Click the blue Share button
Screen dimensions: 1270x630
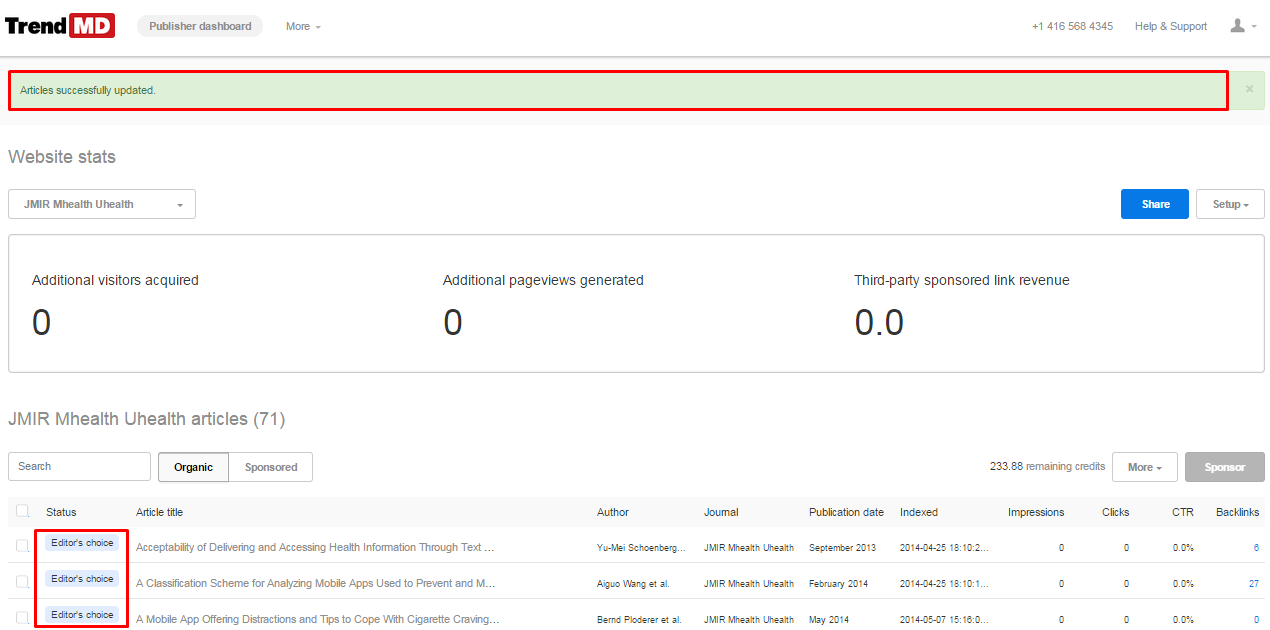pyautogui.click(x=1154, y=204)
